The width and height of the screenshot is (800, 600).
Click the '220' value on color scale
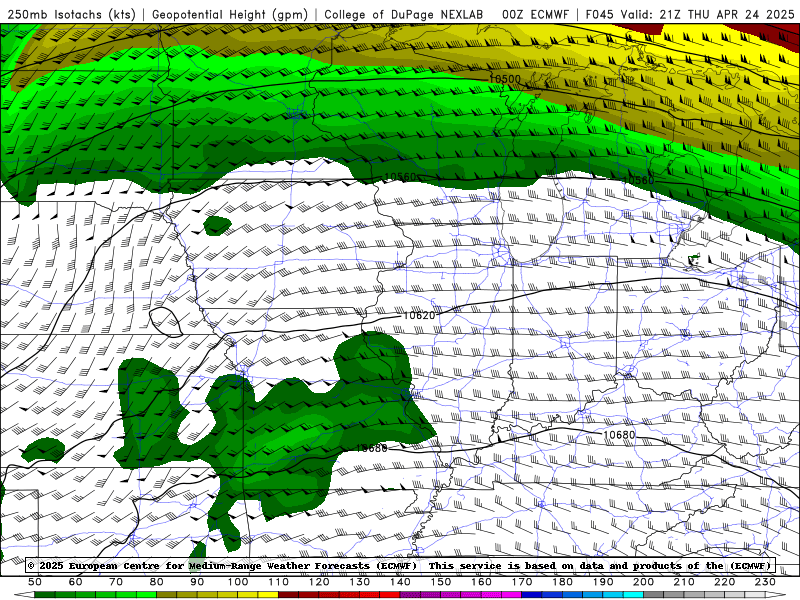(724, 582)
